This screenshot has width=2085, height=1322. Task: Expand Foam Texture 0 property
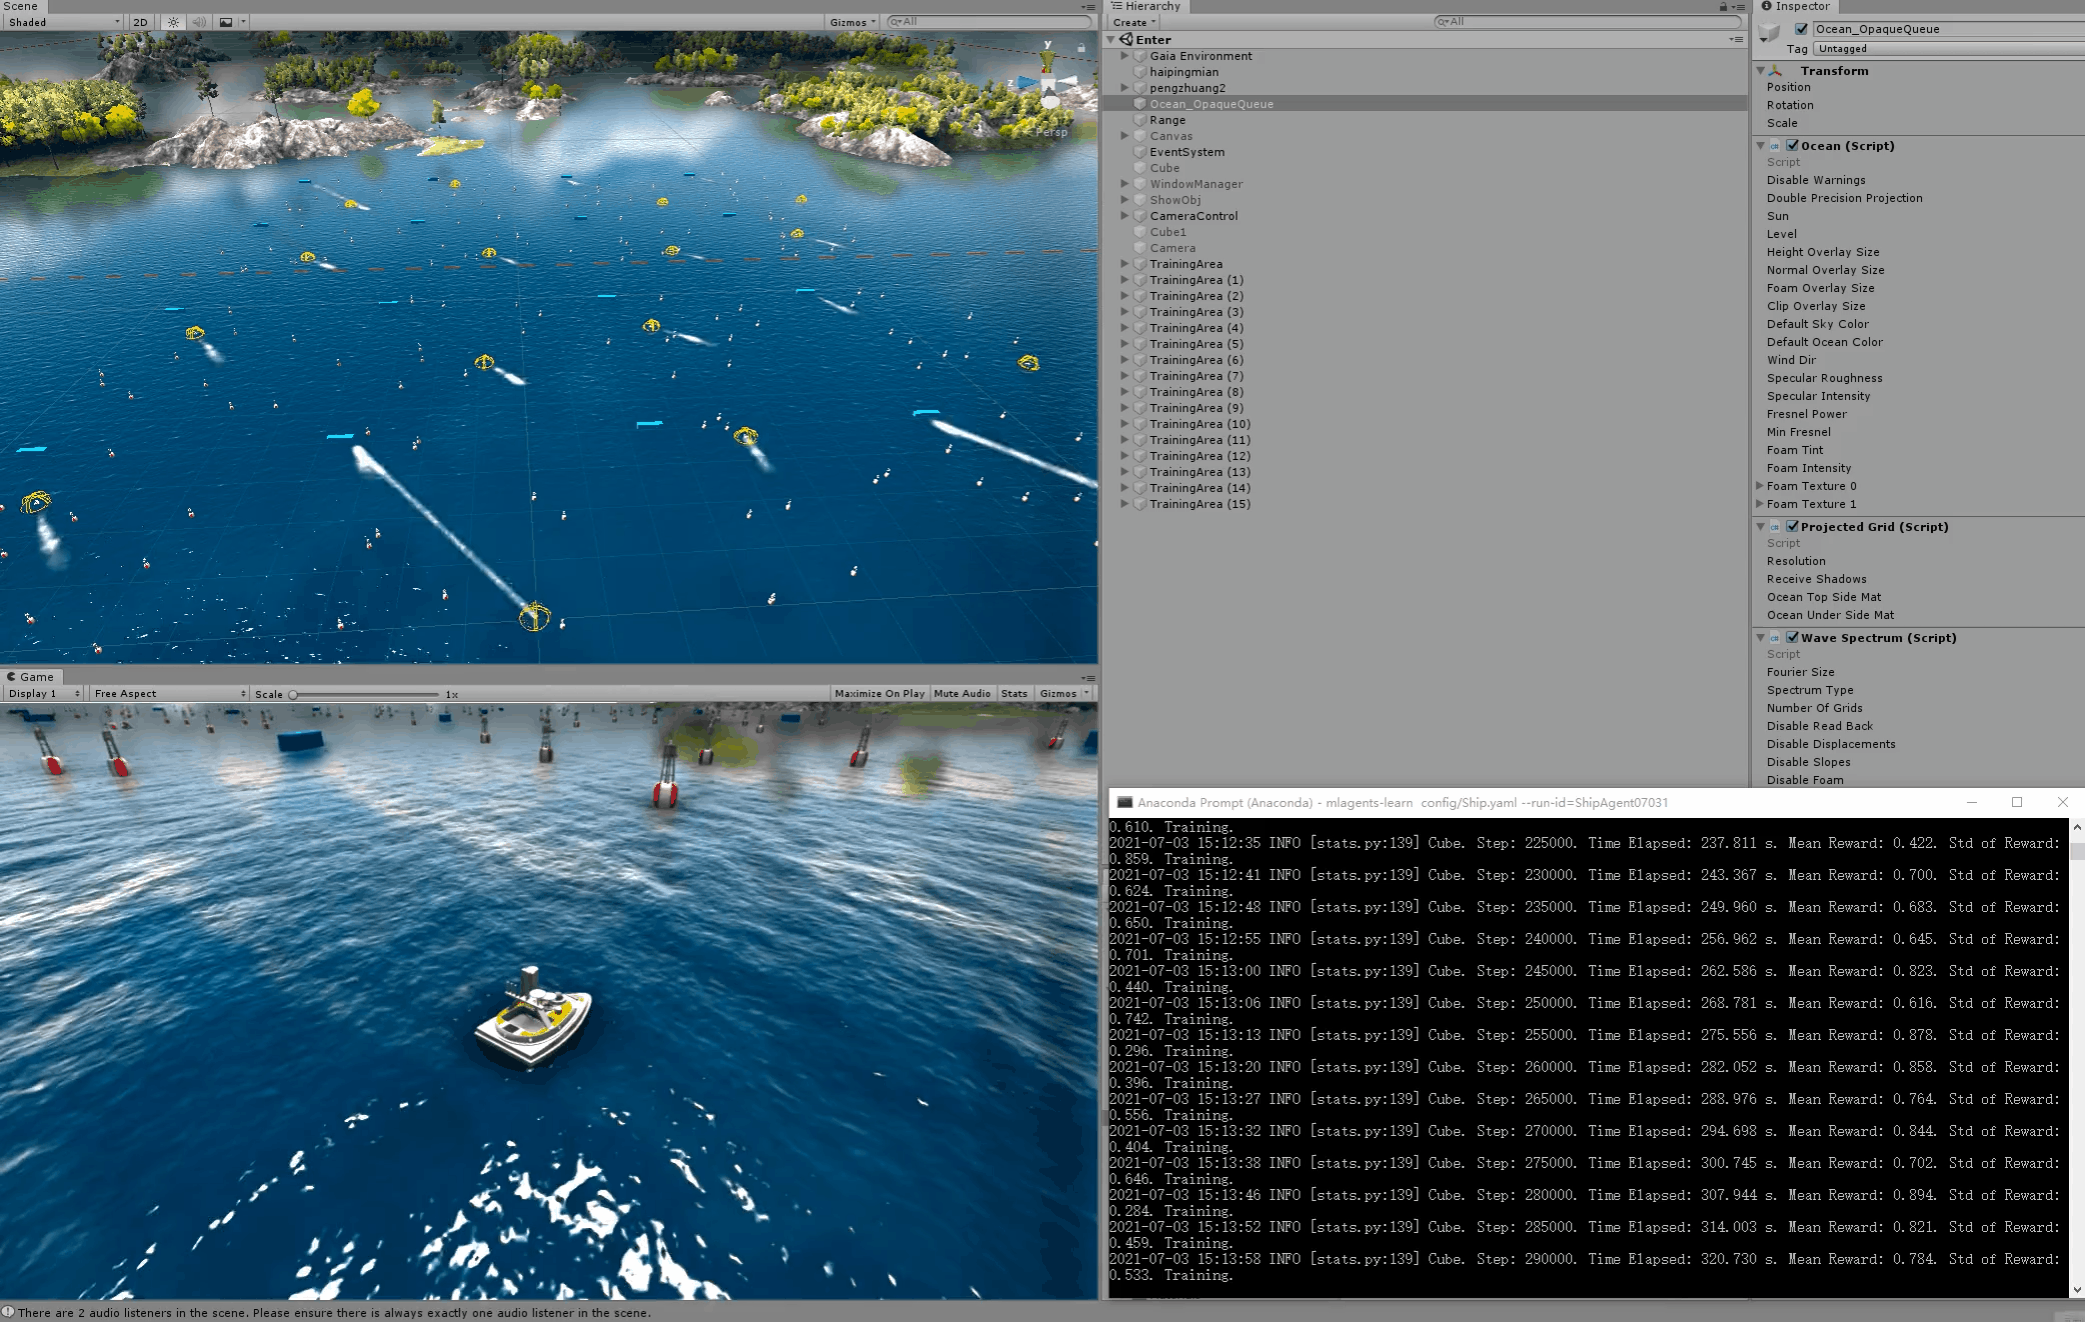pyautogui.click(x=1760, y=486)
